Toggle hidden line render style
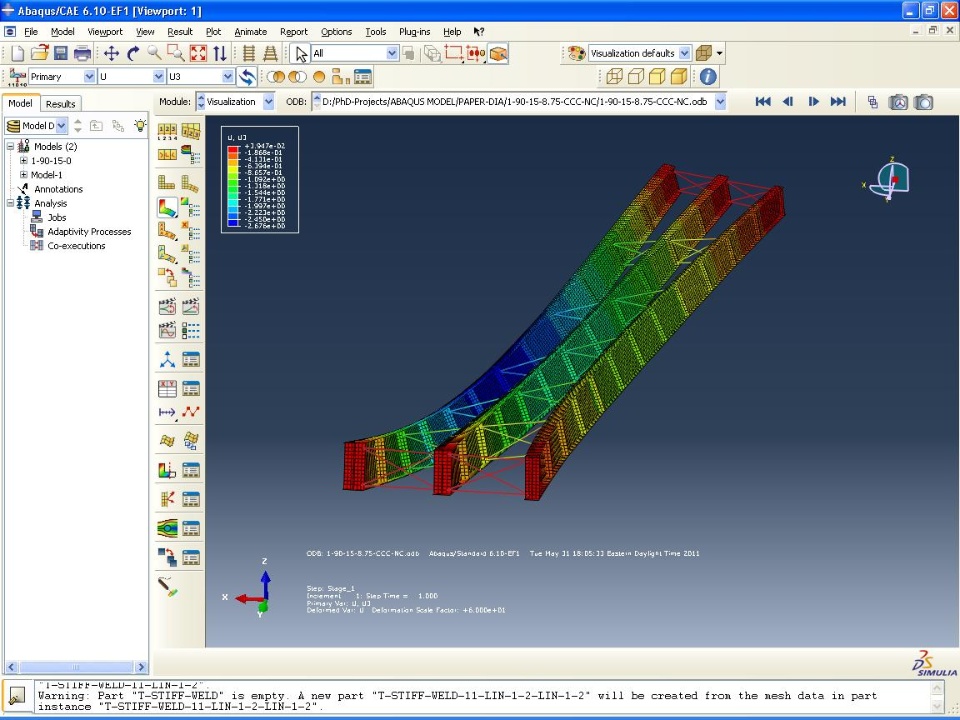960x720 pixels. click(x=636, y=77)
